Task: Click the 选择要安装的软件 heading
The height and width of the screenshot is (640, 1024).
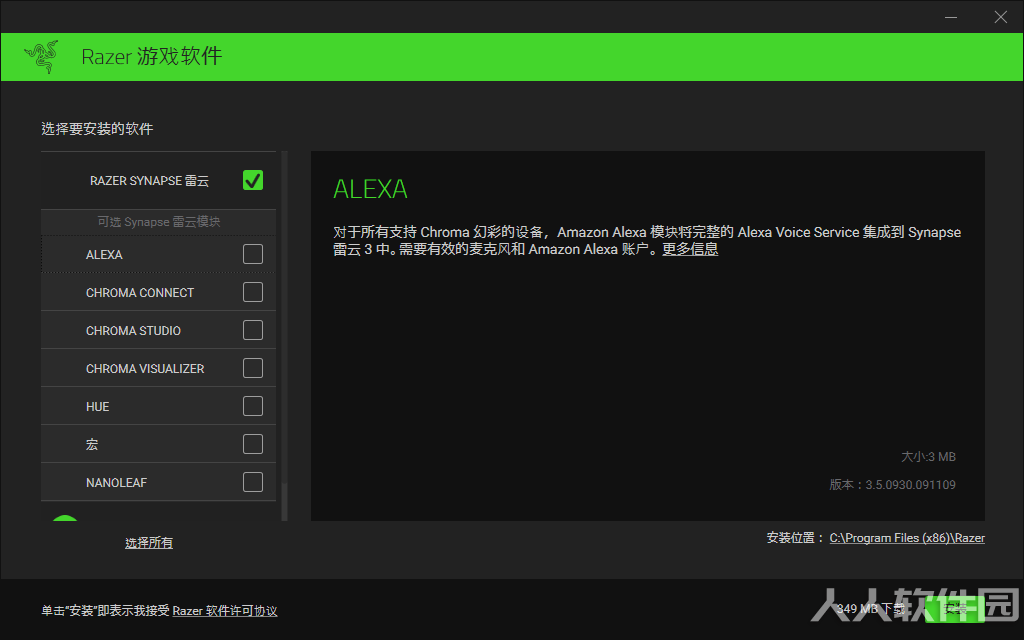Action: tap(97, 129)
